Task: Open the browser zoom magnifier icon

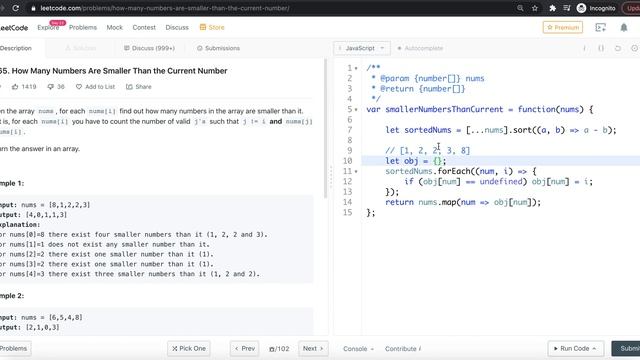Action: pyautogui.click(x=520, y=8)
